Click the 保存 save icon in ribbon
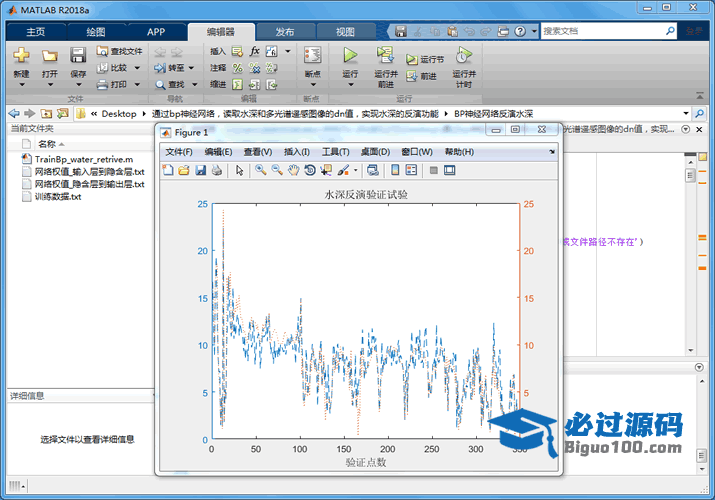 (x=78, y=56)
